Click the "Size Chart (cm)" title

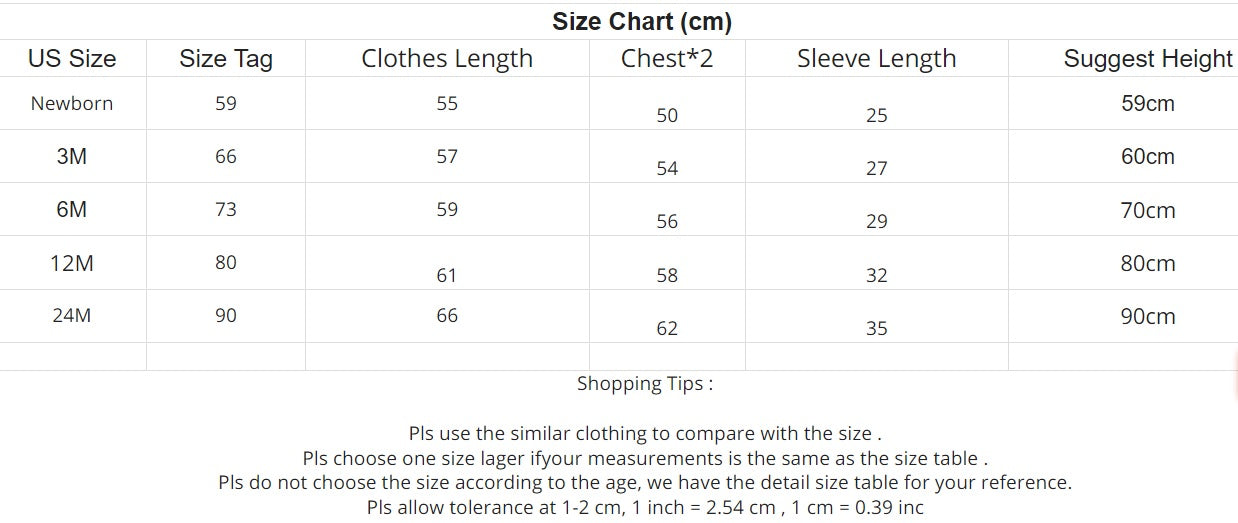pyautogui.click(x=642, y=21)
